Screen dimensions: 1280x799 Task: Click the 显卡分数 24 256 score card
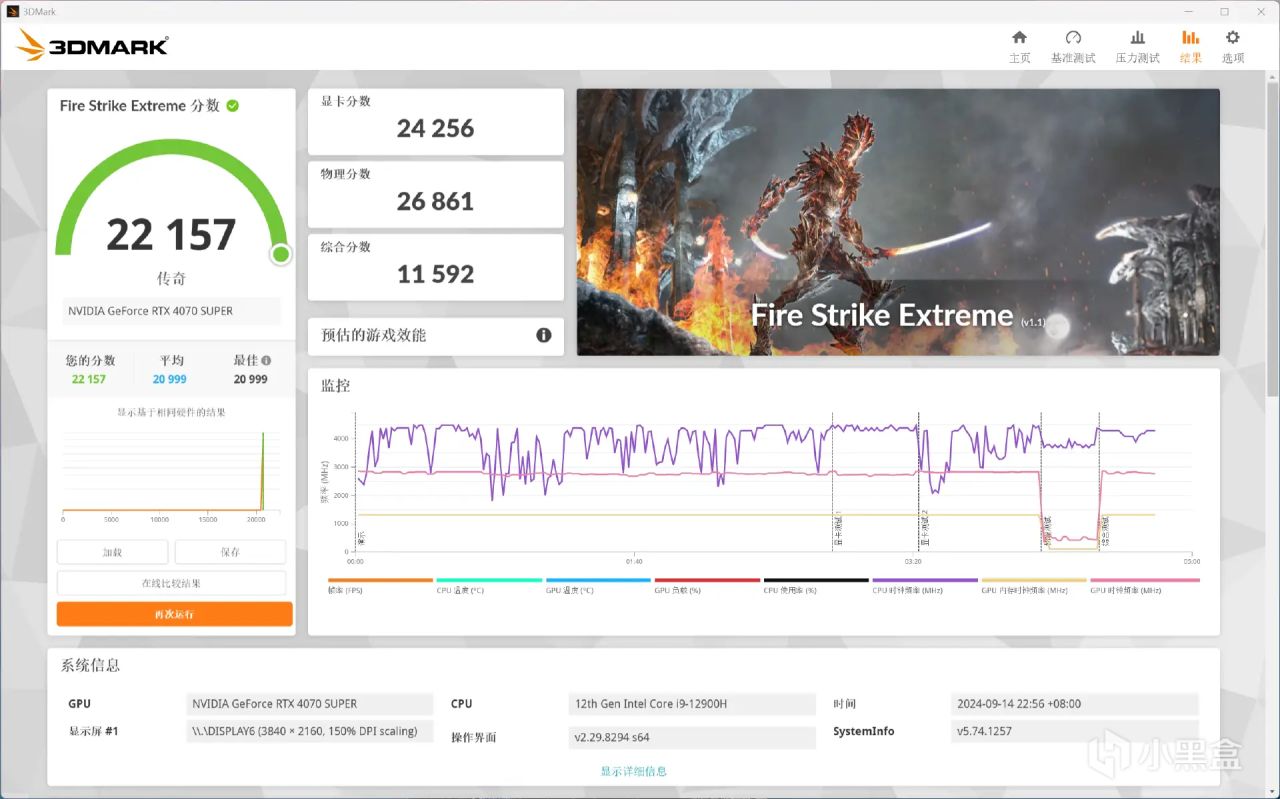point(436,122)
